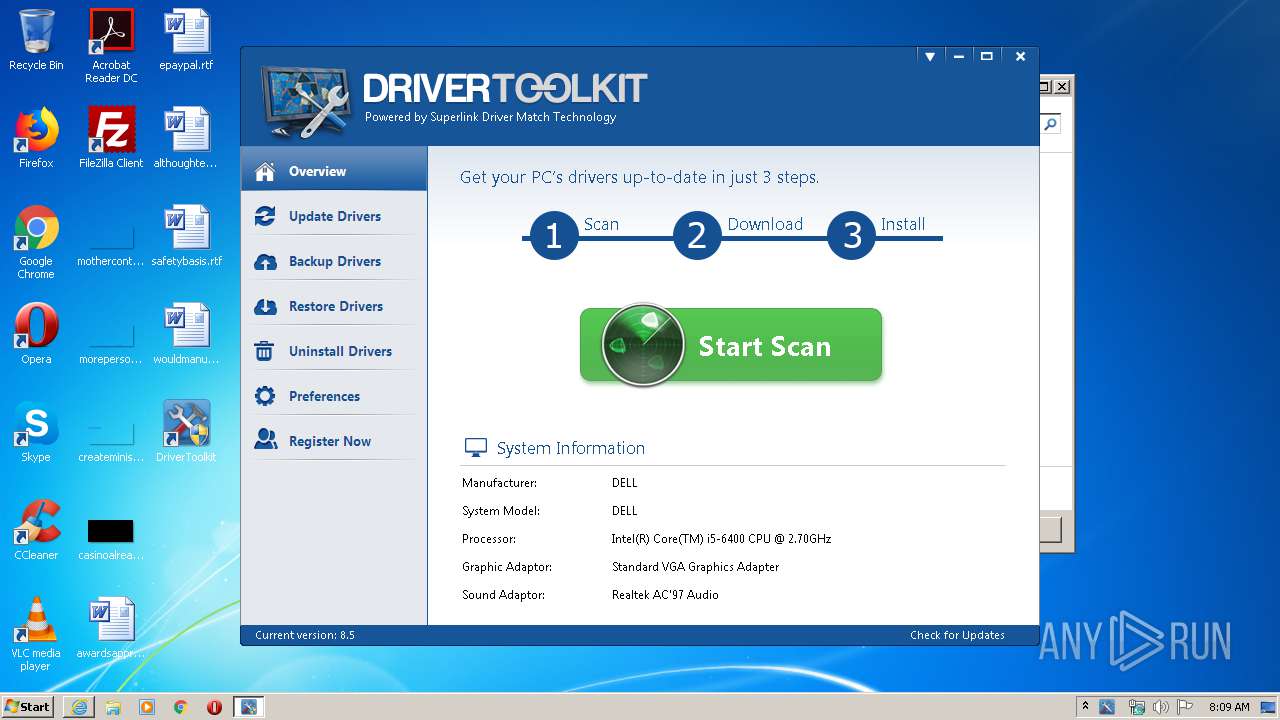Image resolution: width=1280 pixels, height=720 pixels.
Task: Select the wouldmanu desktop document
Action: 186,334
